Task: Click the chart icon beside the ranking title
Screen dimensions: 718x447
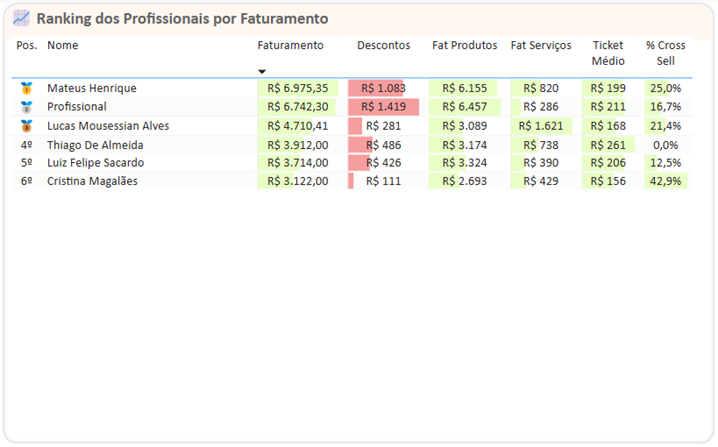Action: (x=21, y=18)
